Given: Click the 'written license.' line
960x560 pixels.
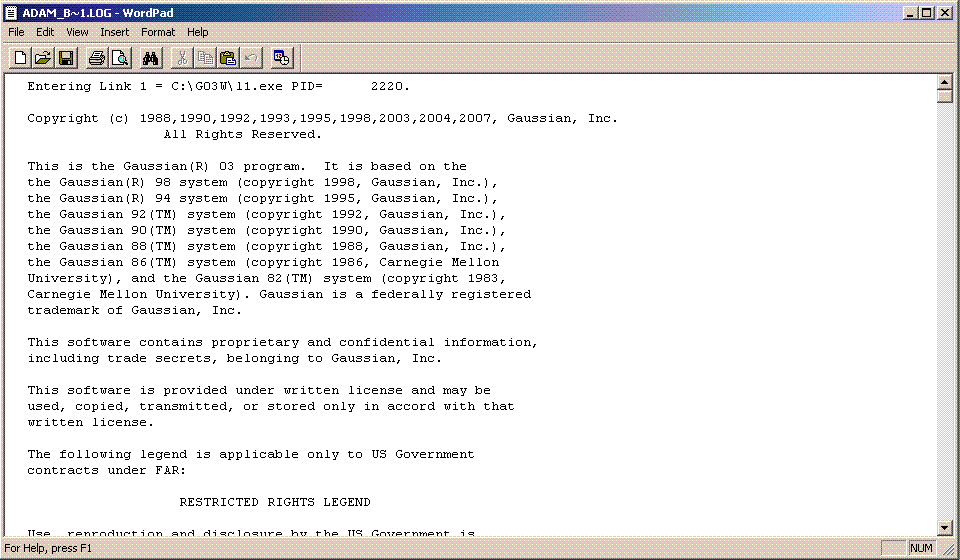Looking at the screenshot, I should point(91,422).
